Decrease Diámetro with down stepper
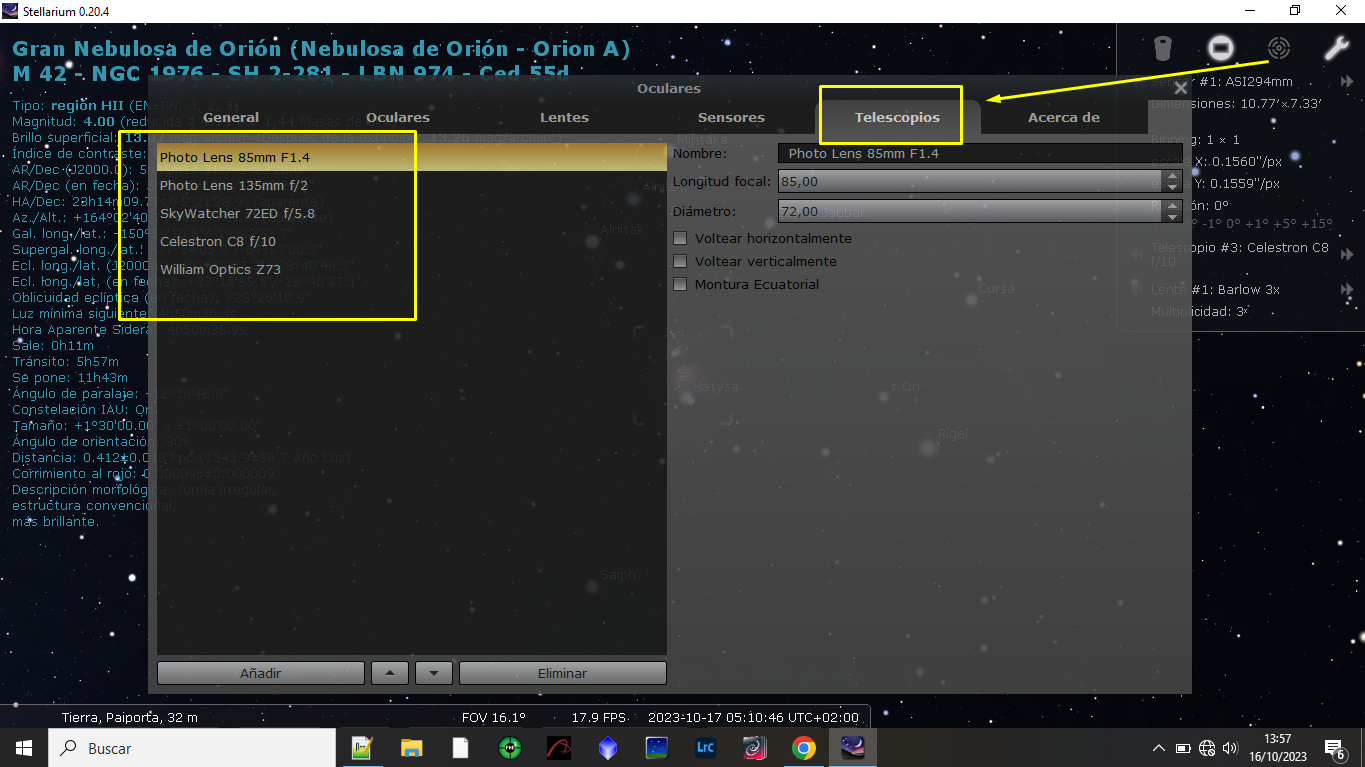 (x=1173, y=217)
